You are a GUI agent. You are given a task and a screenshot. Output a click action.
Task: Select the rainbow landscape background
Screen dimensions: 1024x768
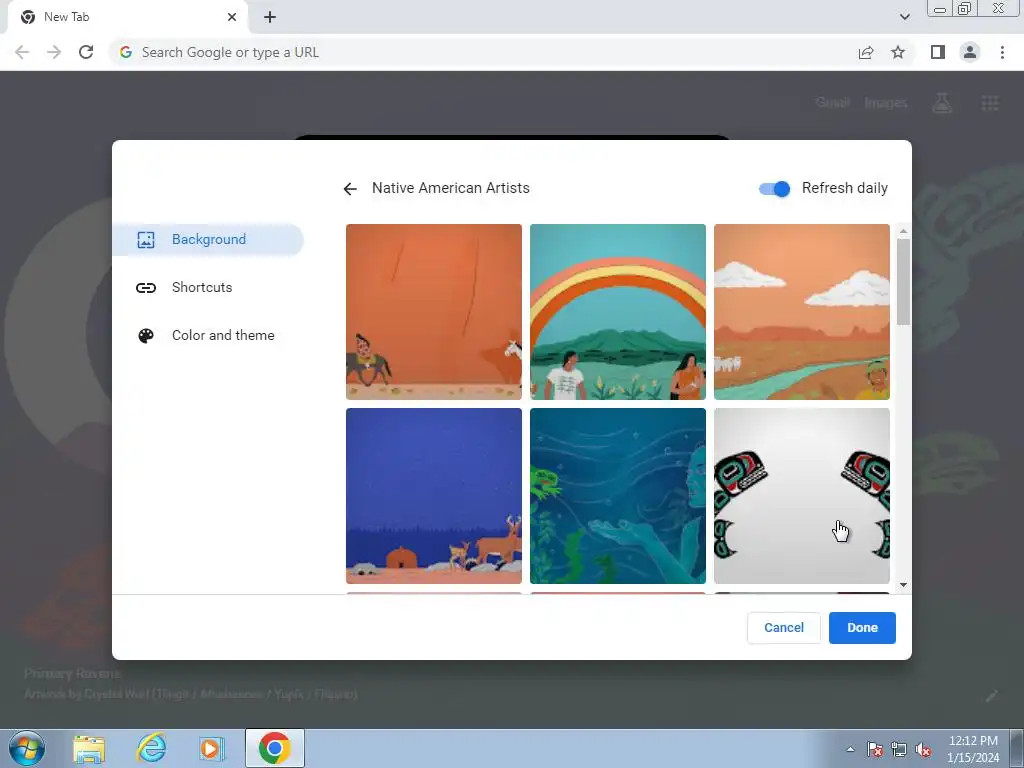pos(618,312)
